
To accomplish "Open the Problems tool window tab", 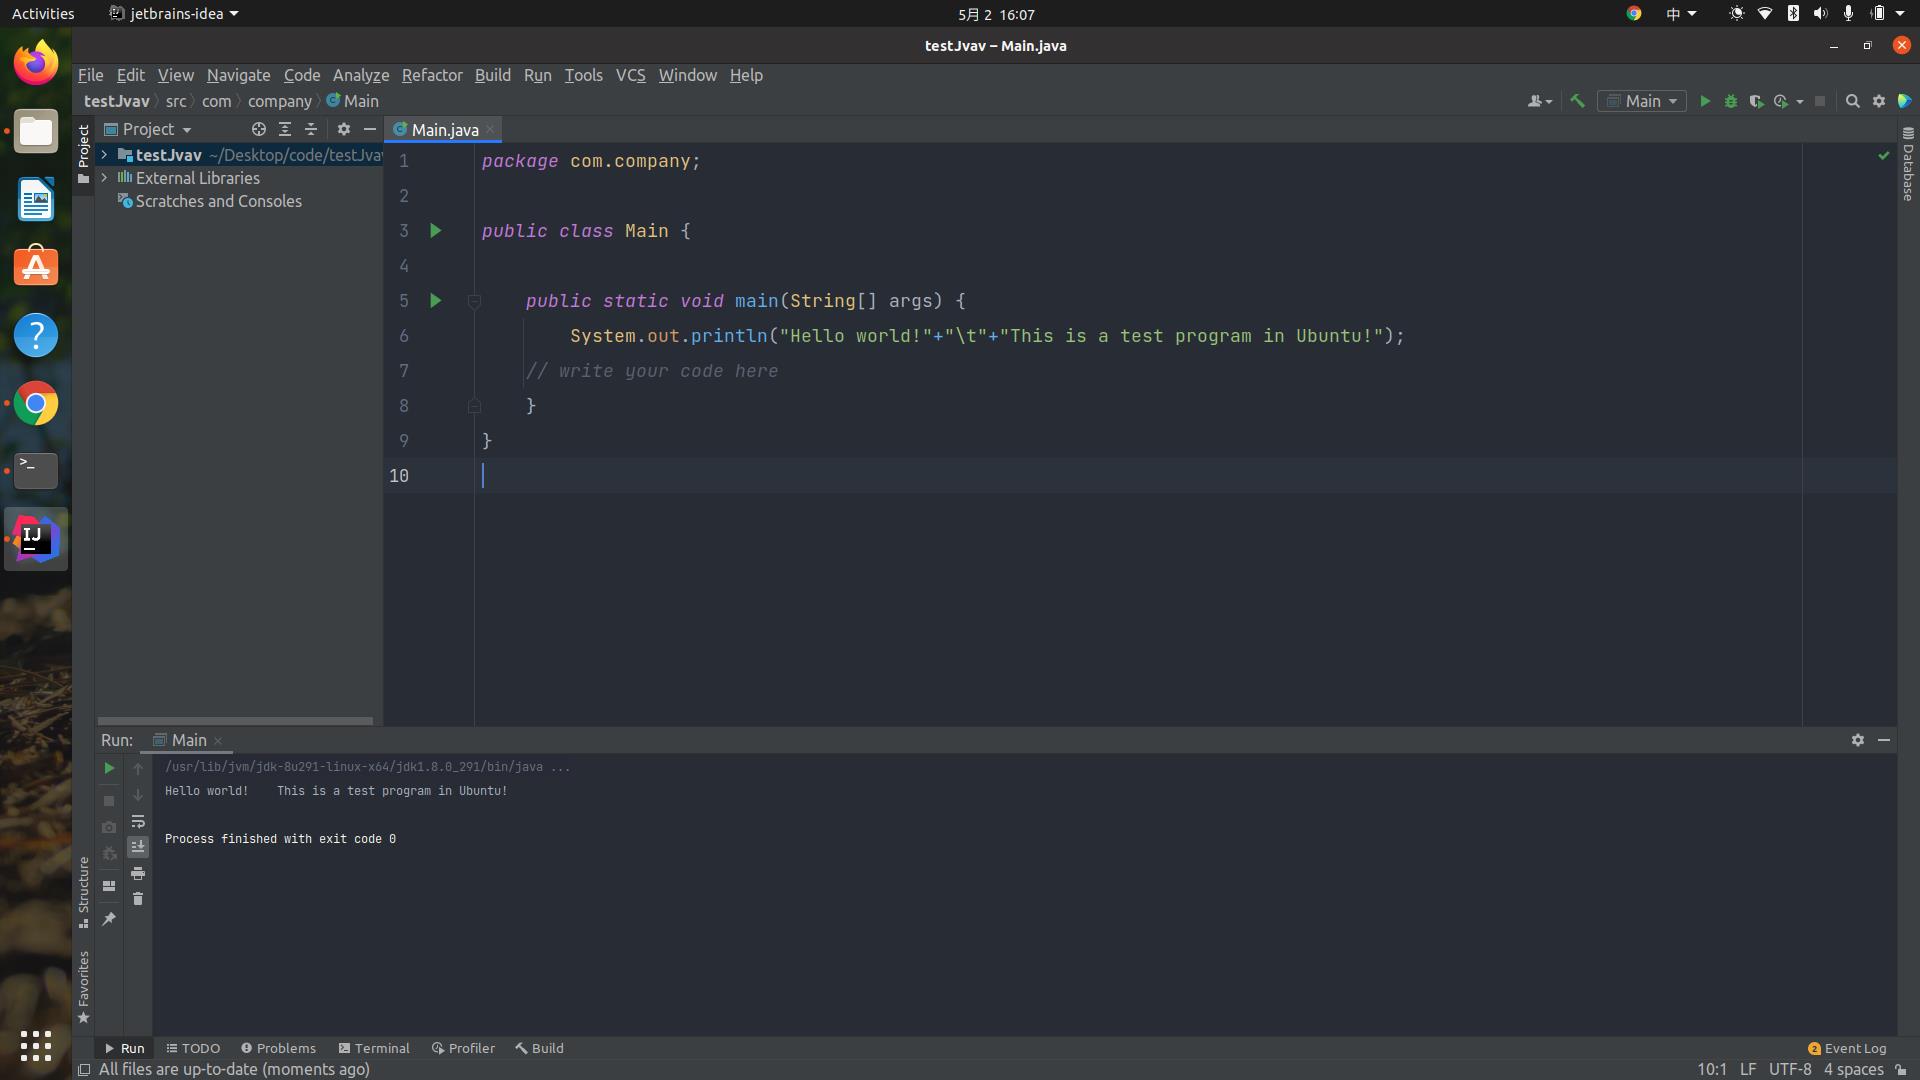I will [278, 1048].
